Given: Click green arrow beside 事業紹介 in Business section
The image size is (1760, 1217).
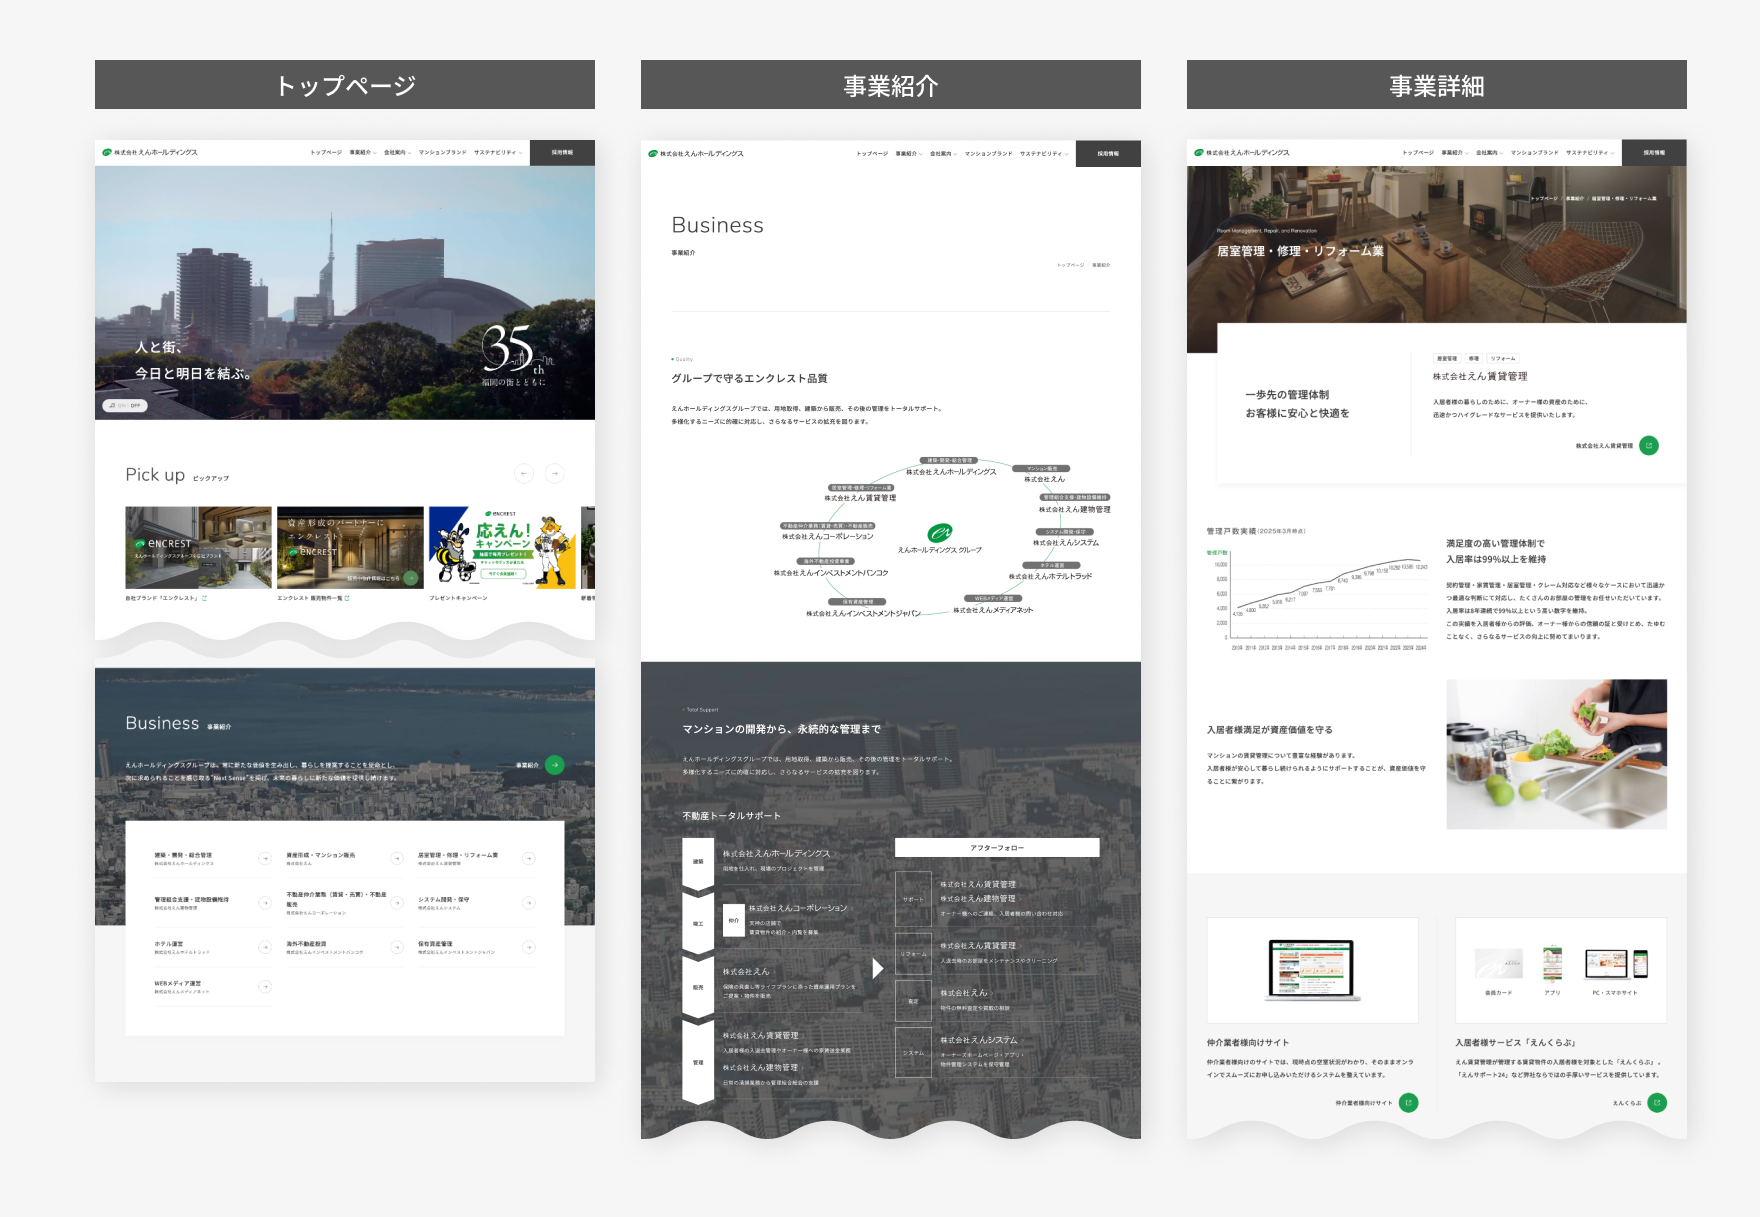Looking at the screenshot, I should 555,765.
